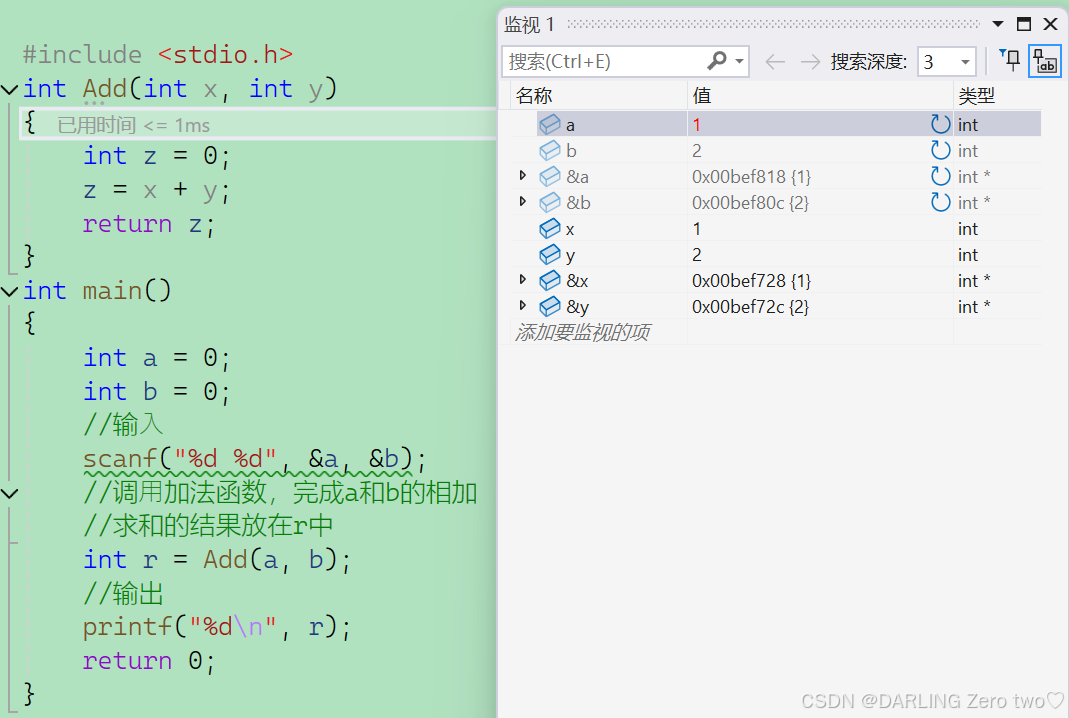Click the cube icon of the &y row
1069x718 pixels.
[x=549, y=305]
